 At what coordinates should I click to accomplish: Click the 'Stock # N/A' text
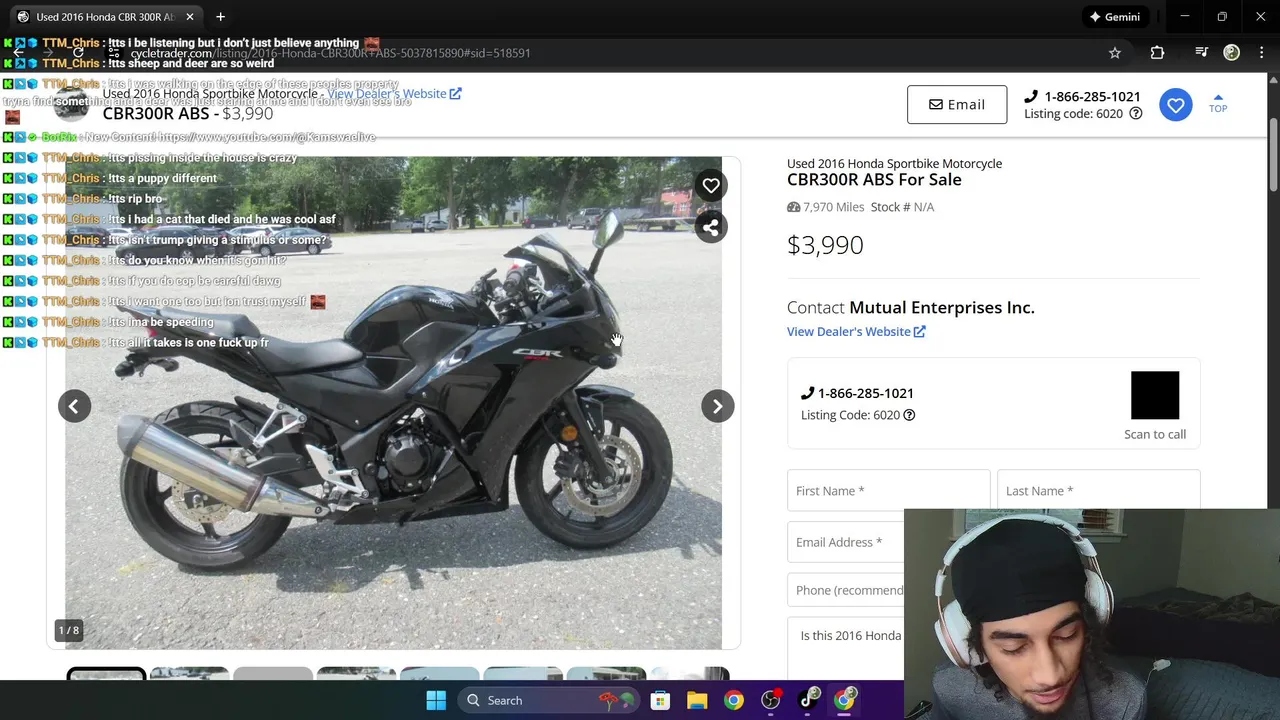(902, 207)
